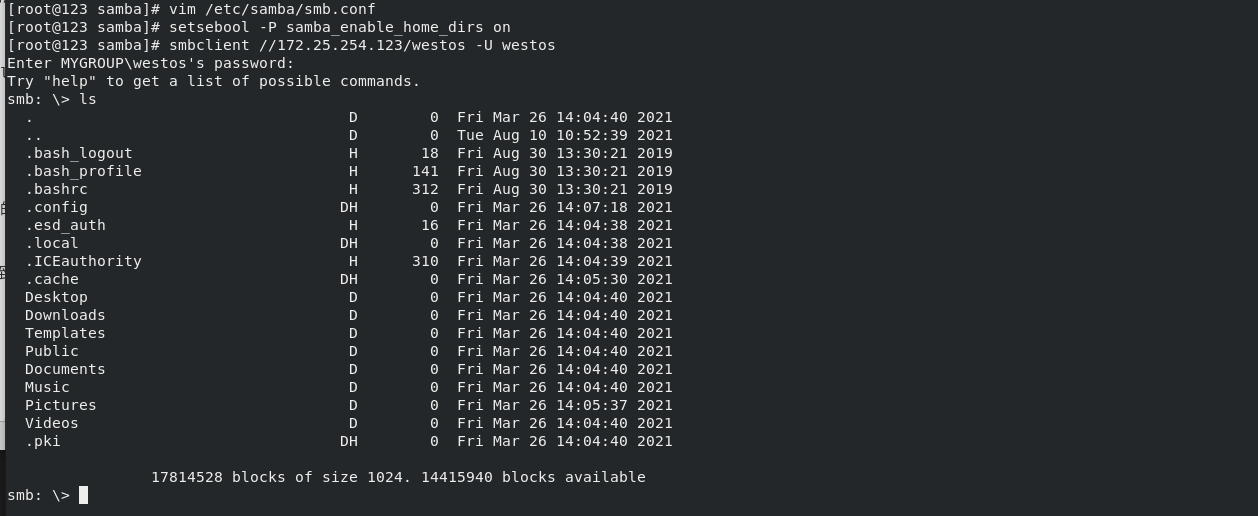
Task: Click the Public directory name
Action: tap(52, 351)
